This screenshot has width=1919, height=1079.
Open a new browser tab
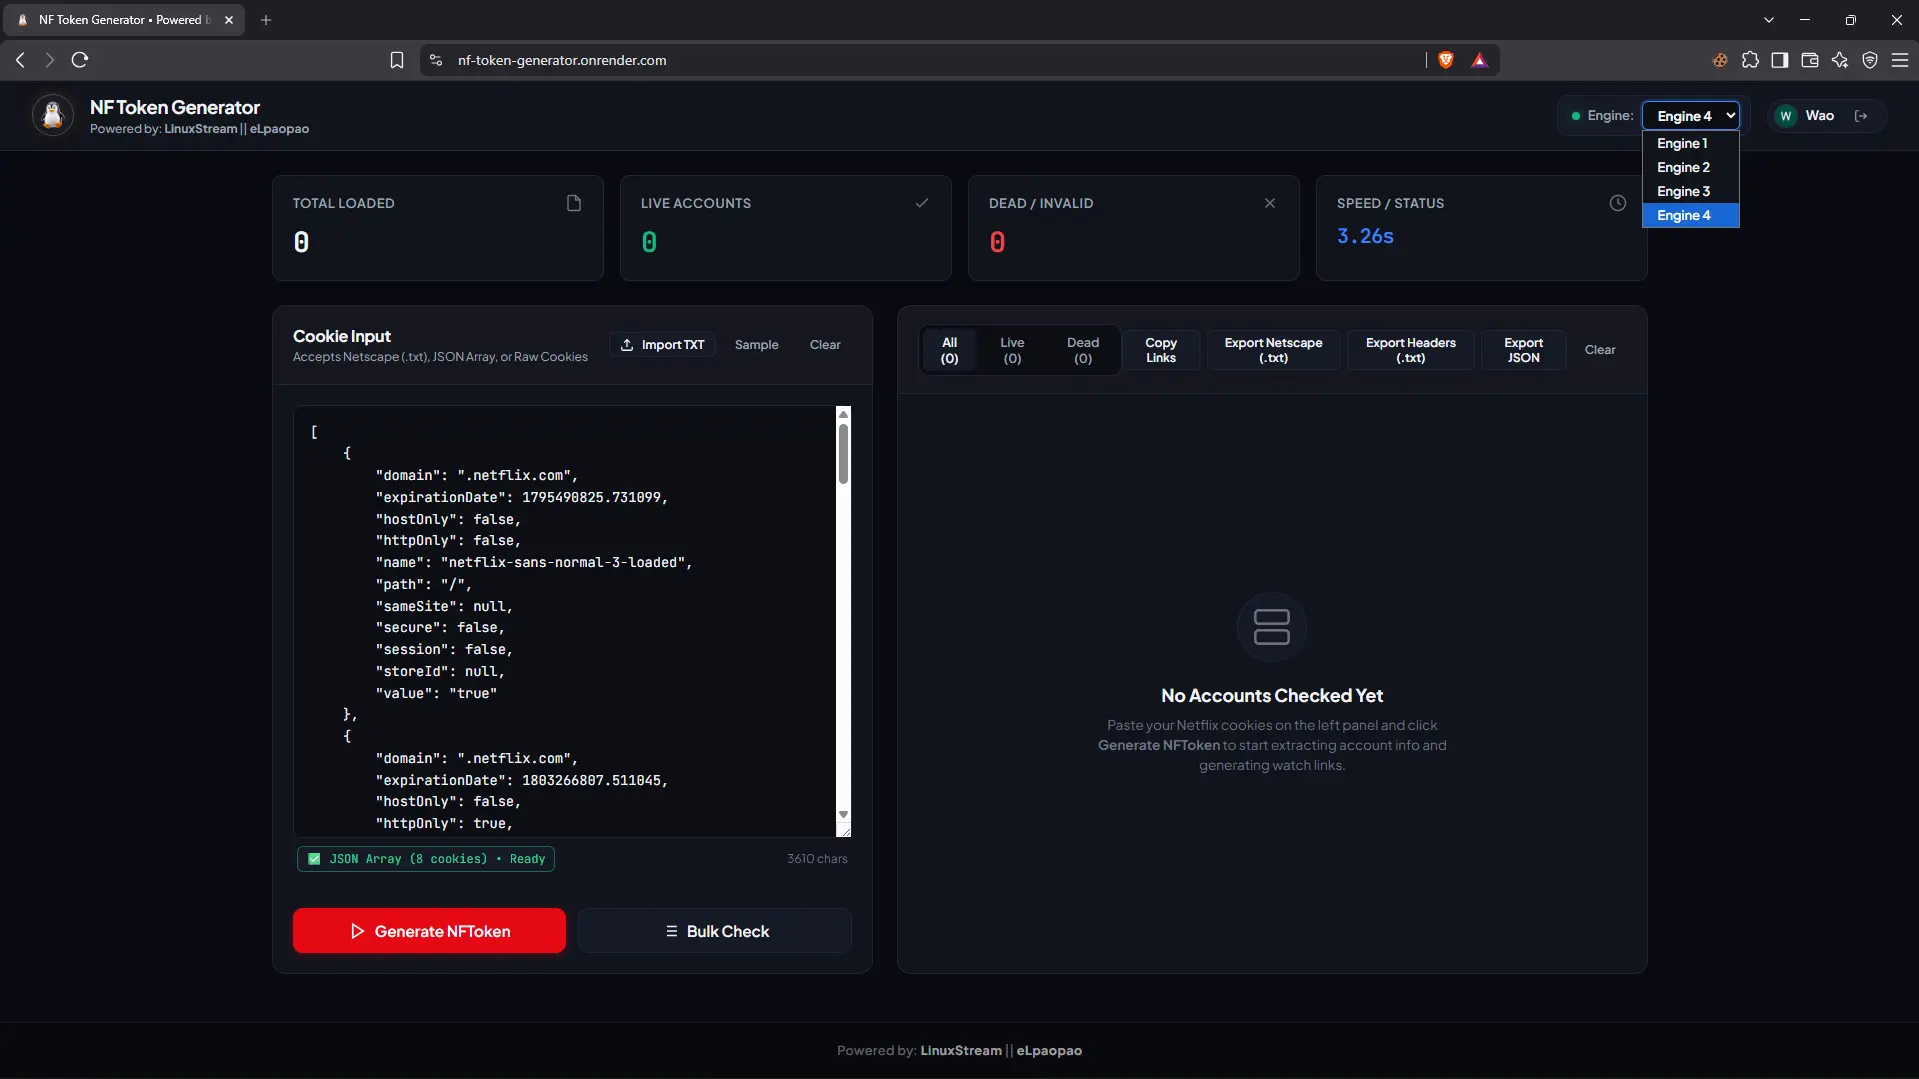[266, 20]
